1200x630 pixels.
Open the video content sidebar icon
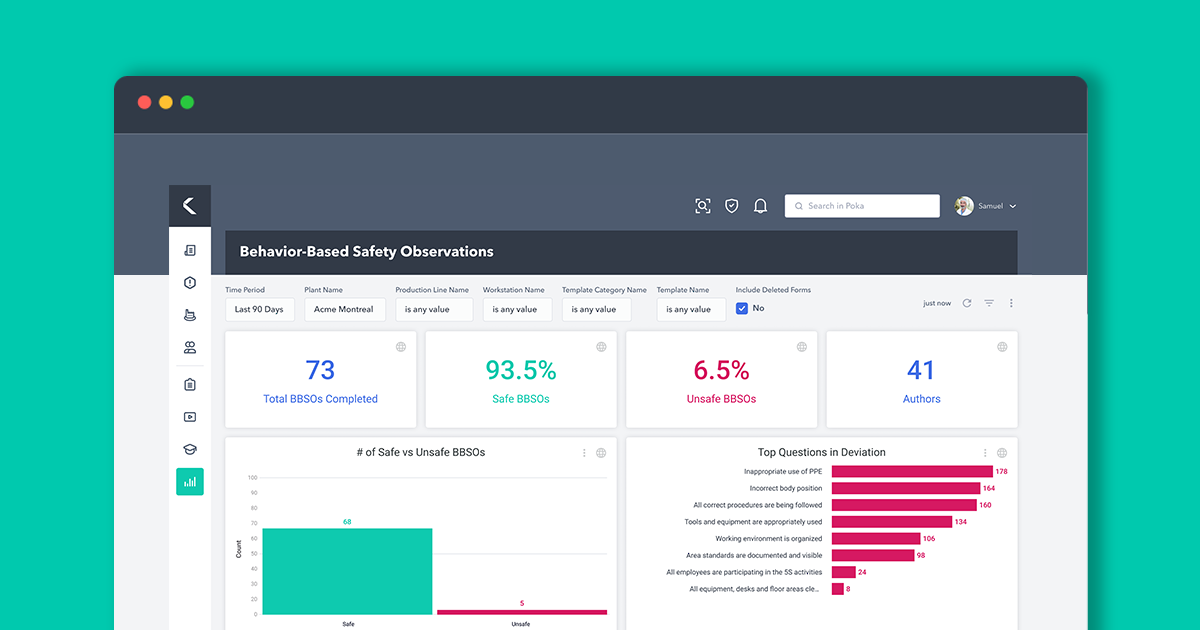(190, 417)
